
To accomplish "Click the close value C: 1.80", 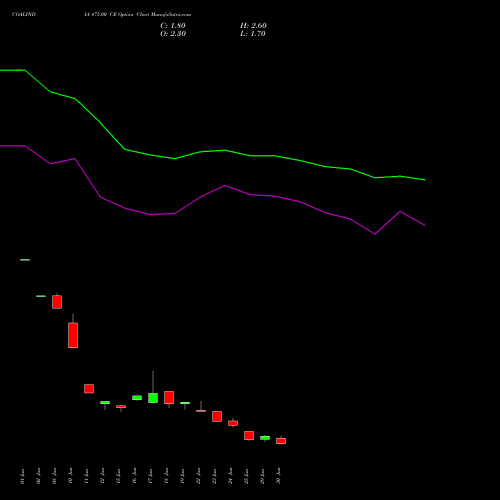I will (173, 26).
